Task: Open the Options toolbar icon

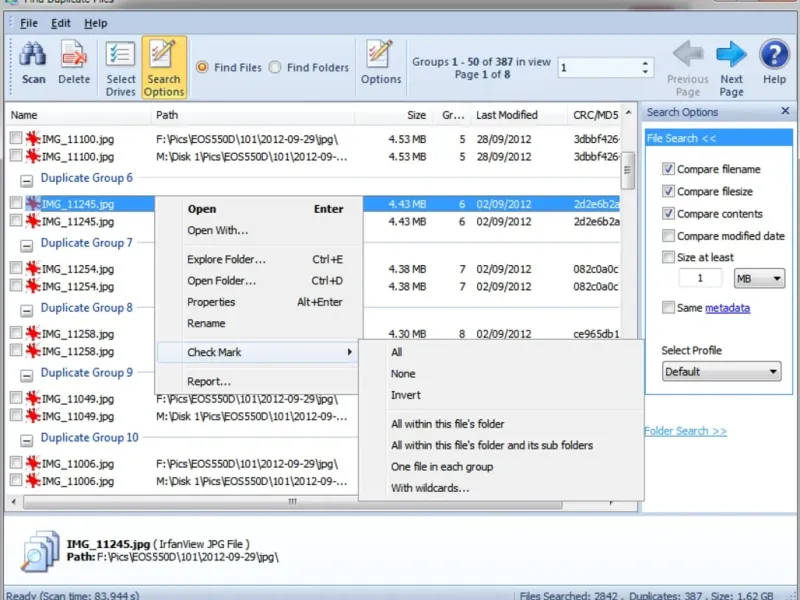Action: click(x=380, y=56)
